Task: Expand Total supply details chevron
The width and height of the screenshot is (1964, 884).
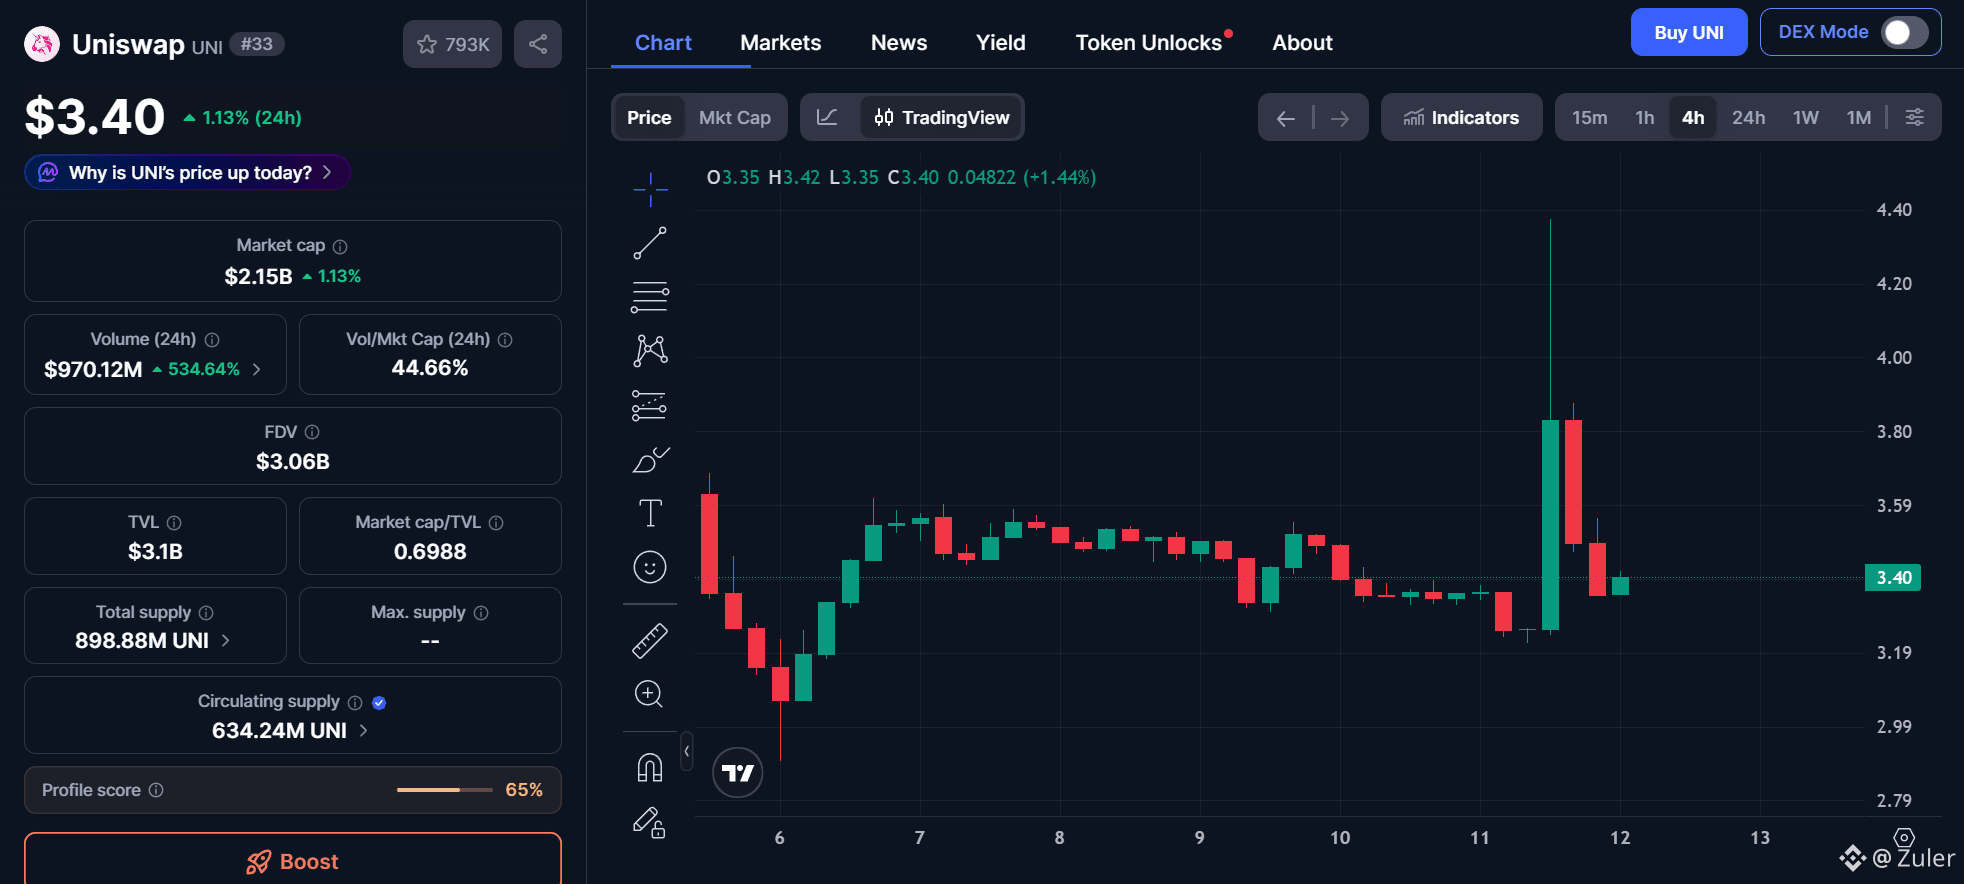Action: click(x=225, y=640)
